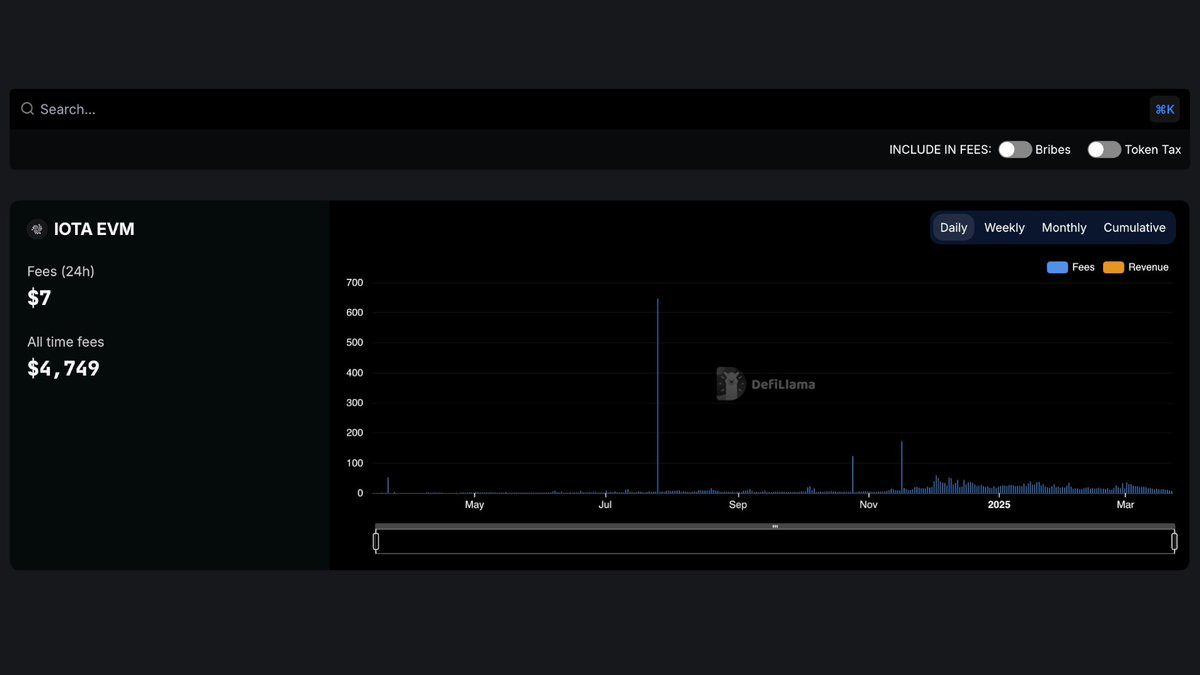Click the IOTA EVM title text
The width and height of the screenshot is (1200, 675).
pyautogui.click(x=94, y=229)
